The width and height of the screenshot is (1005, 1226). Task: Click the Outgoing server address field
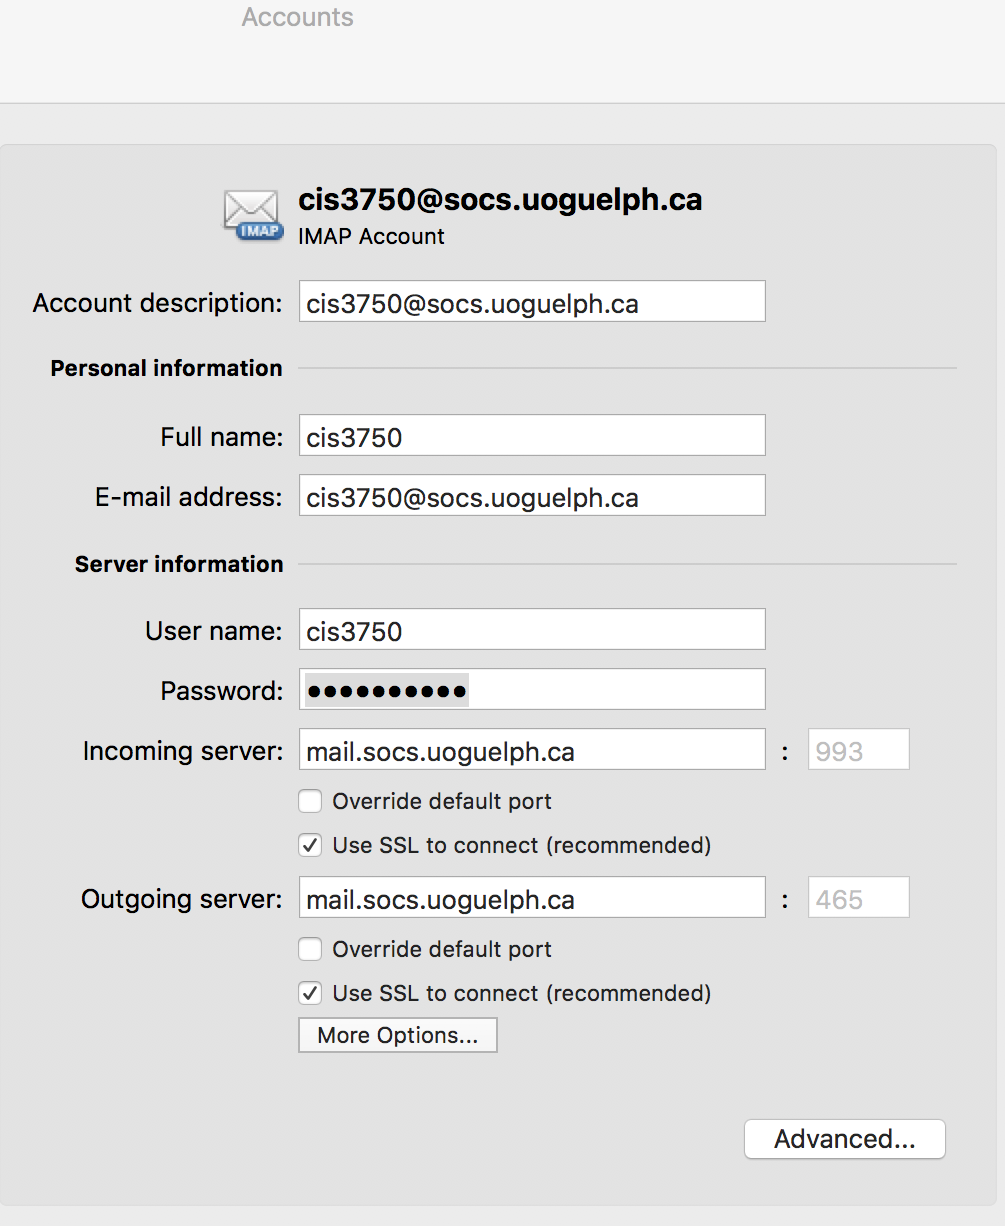tap(531, 897)
